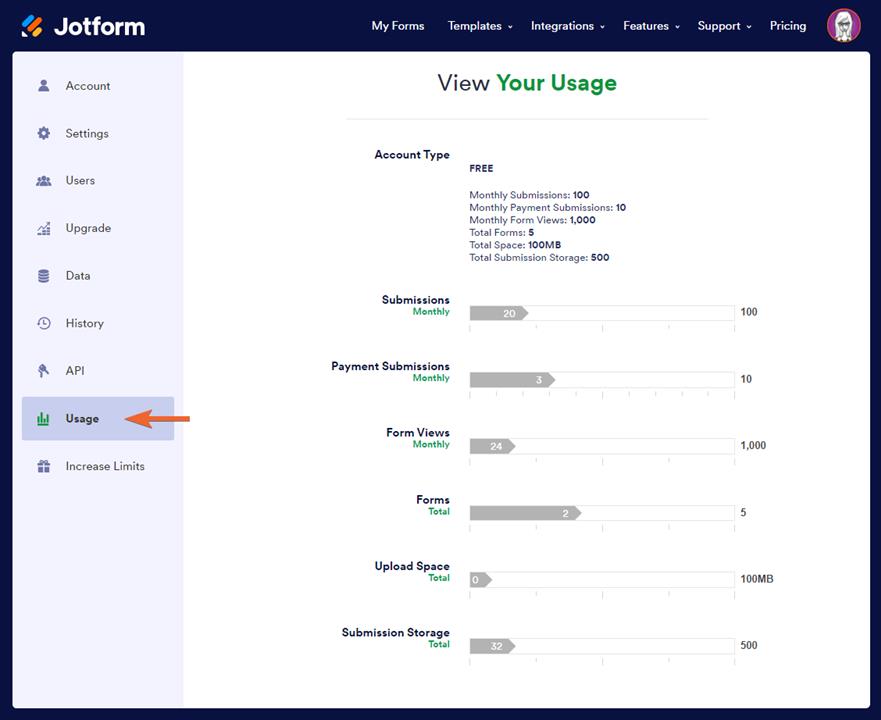Click the Settings gear icon

43,133
